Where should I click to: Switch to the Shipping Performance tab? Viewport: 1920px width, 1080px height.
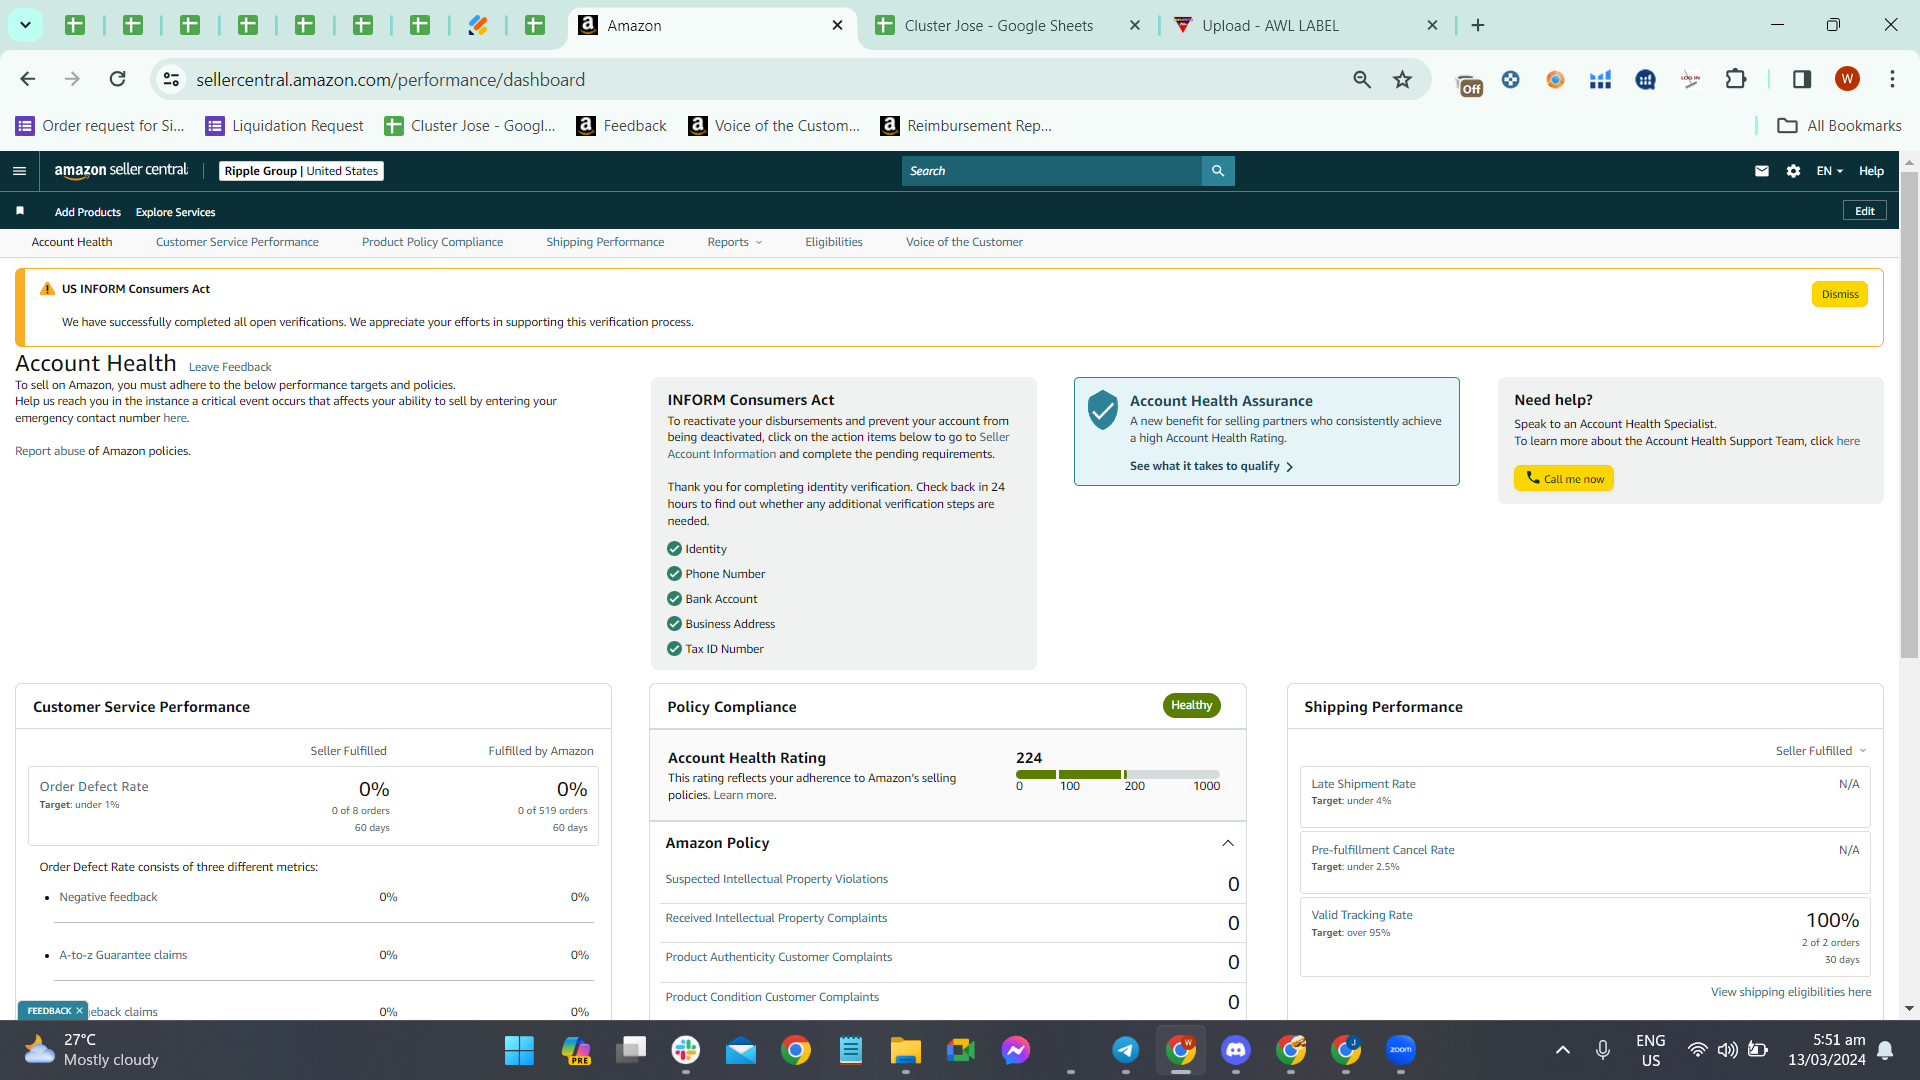605,242
